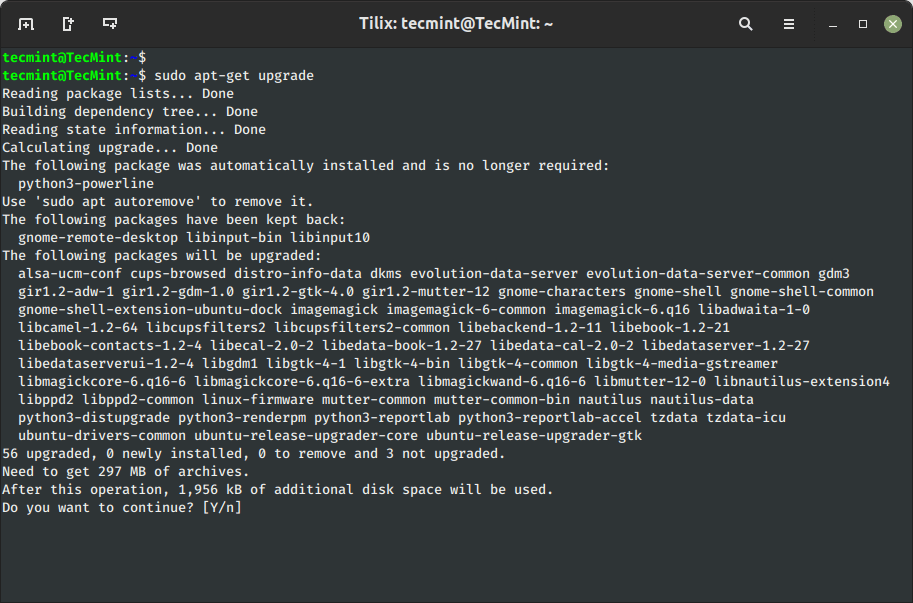Click the green close button
The image size is (913, 603).
891,23
